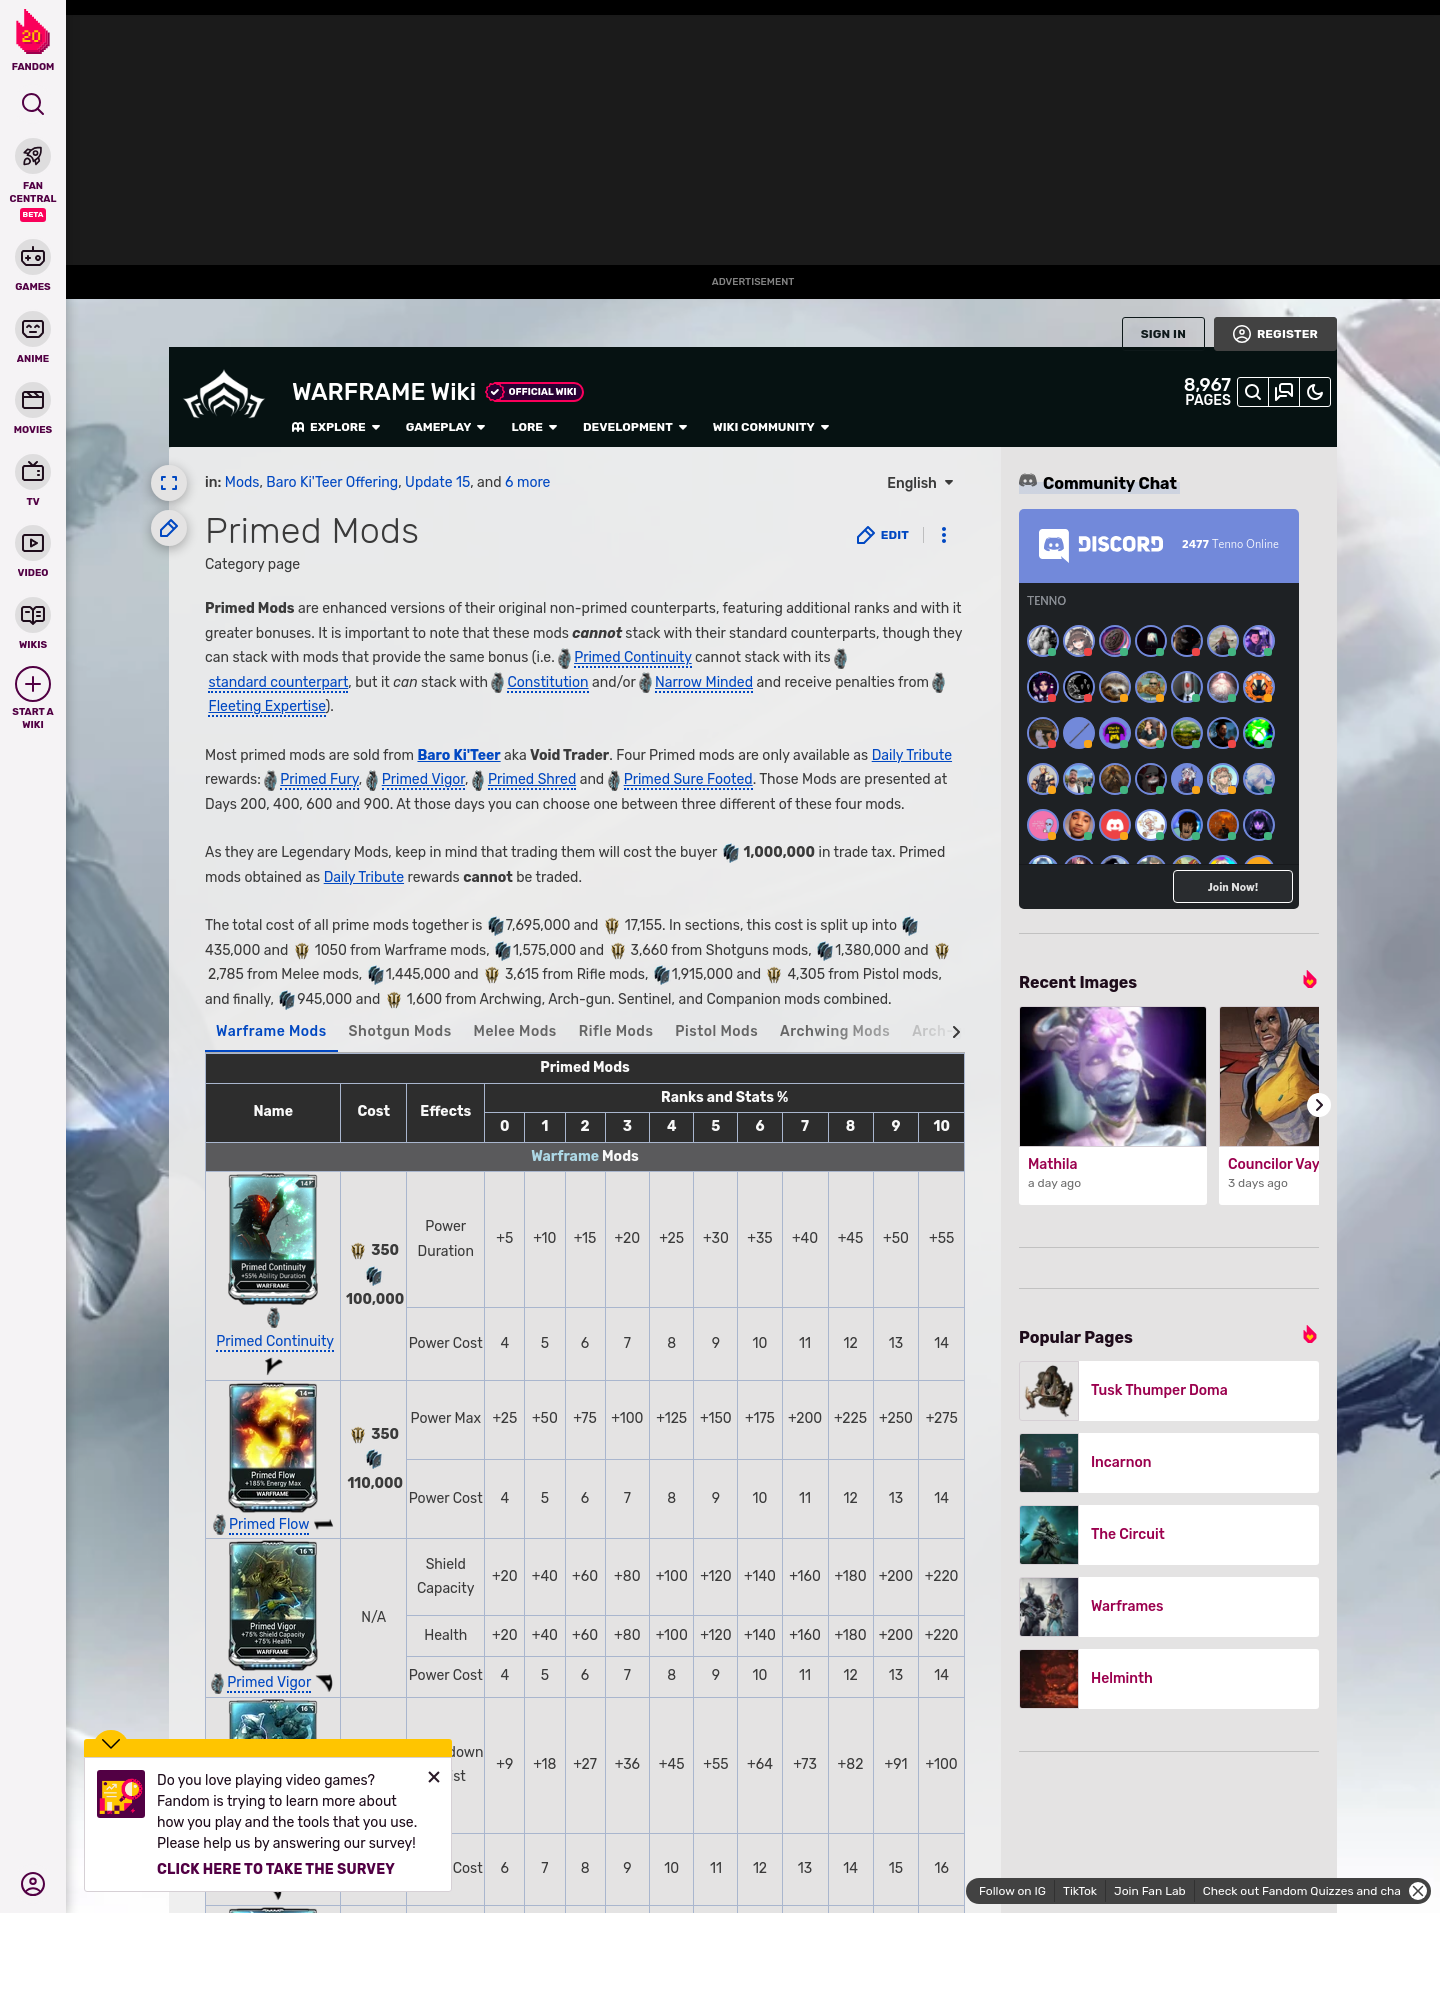
Task: Open the Mods category breadcrumb link
Action: coord(242,482)
